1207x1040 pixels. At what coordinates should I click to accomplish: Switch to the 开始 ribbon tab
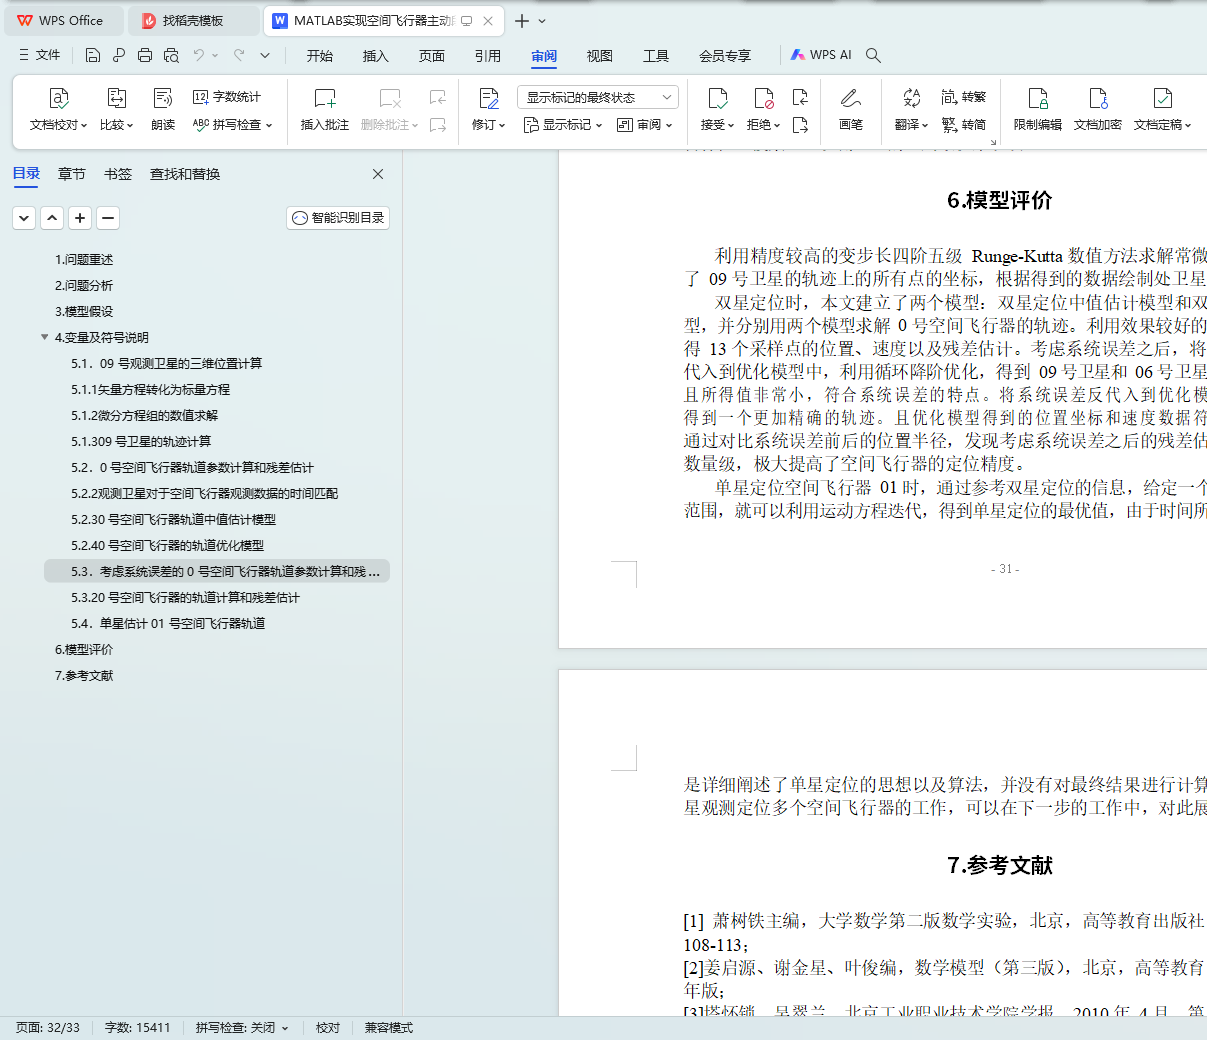(x=320, y=55)
